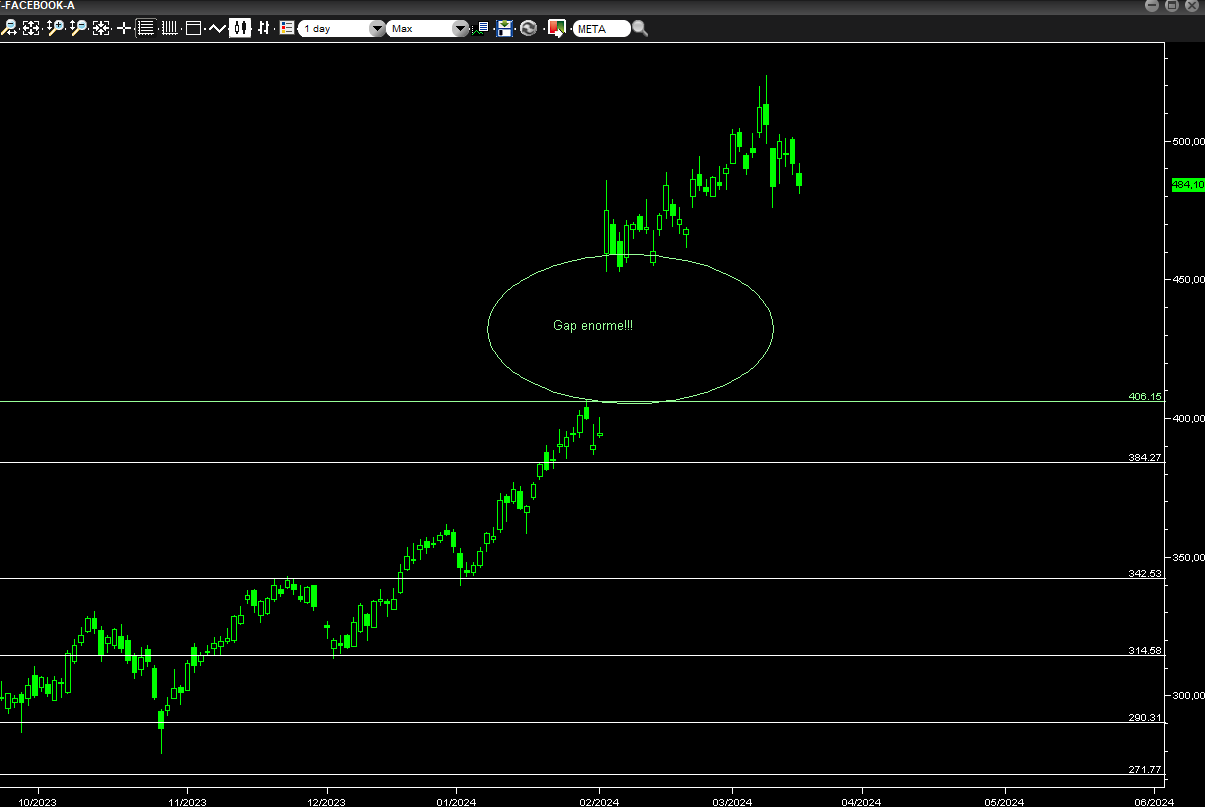
Task: Click the 406.15 horizontal level label
Action: pyautogui.click(x=1144, y=397)
